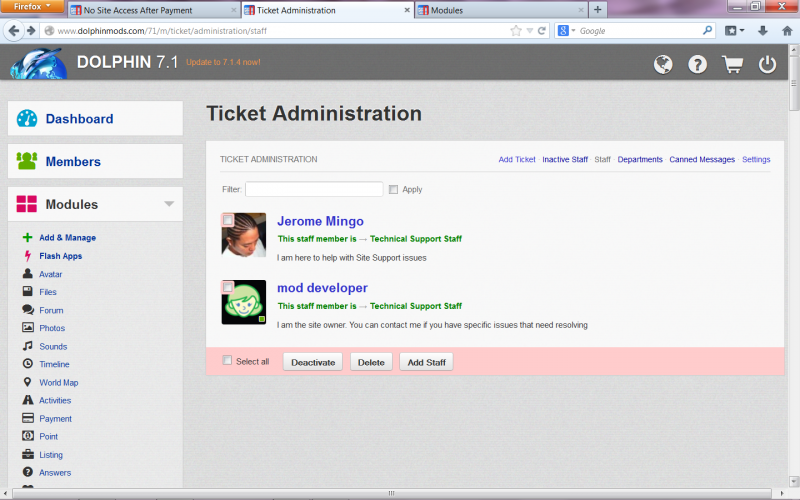Select the mod developer staff checkbox
The height and width of the screenshot is (500, 800).
point(228,287)
